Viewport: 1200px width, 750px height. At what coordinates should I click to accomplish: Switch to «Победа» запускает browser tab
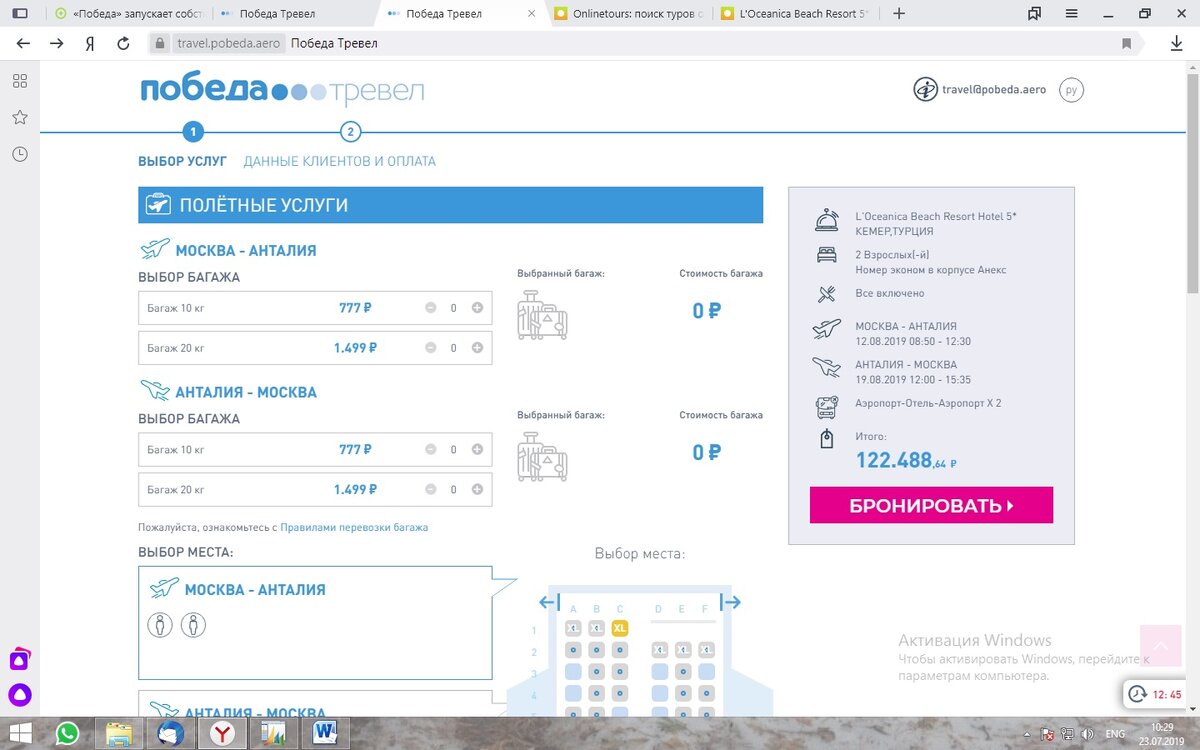pyautogui.click(x=128, y=14)
